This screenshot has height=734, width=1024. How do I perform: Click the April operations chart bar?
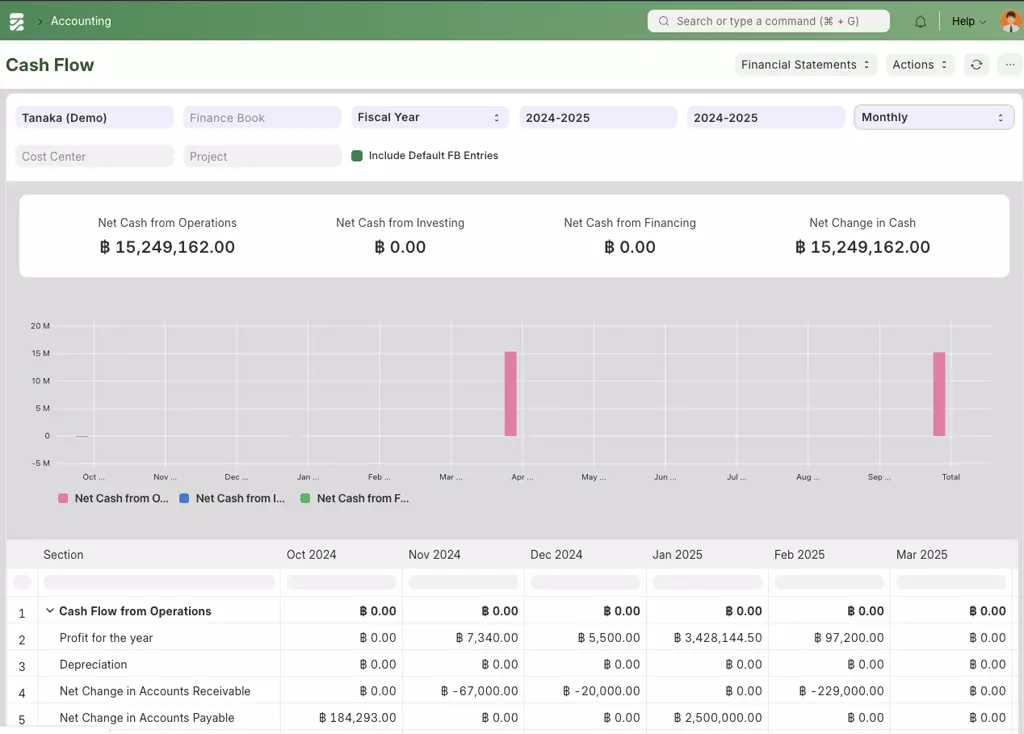point(510,394)
